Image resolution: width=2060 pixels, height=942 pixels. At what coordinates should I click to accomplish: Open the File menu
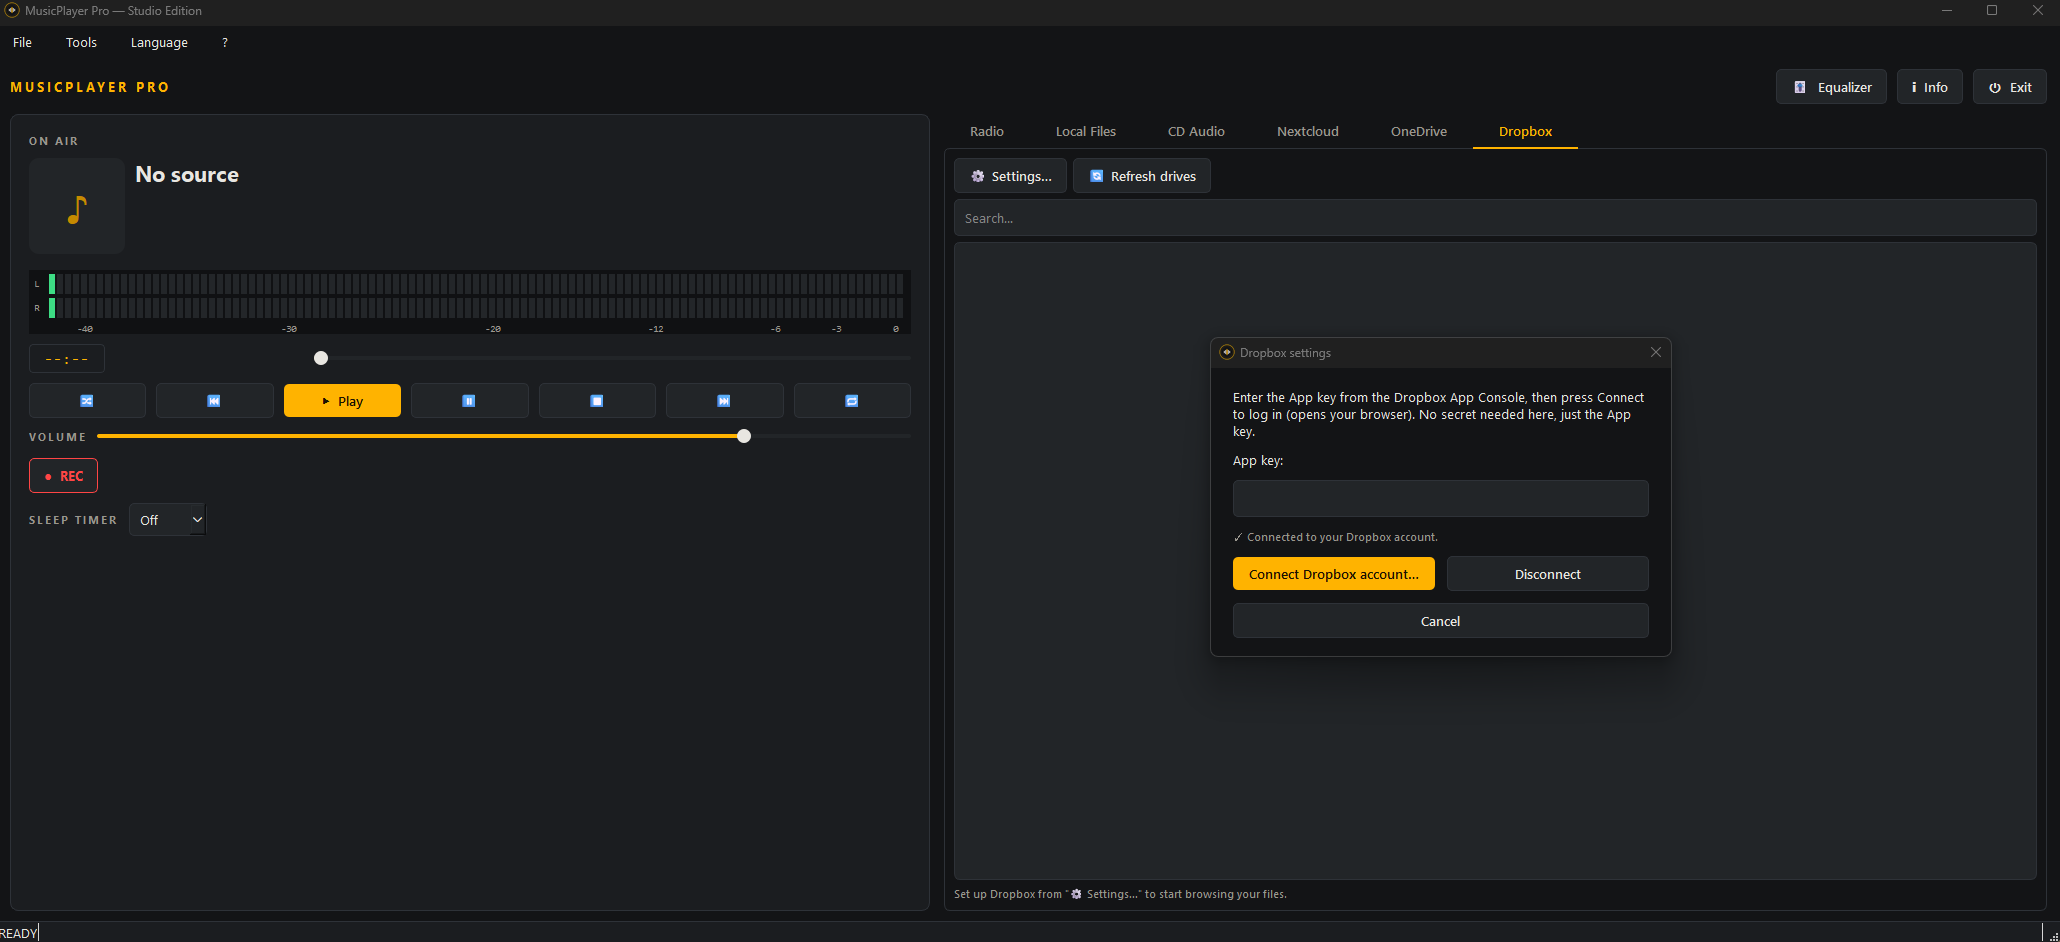click(22, 43)
